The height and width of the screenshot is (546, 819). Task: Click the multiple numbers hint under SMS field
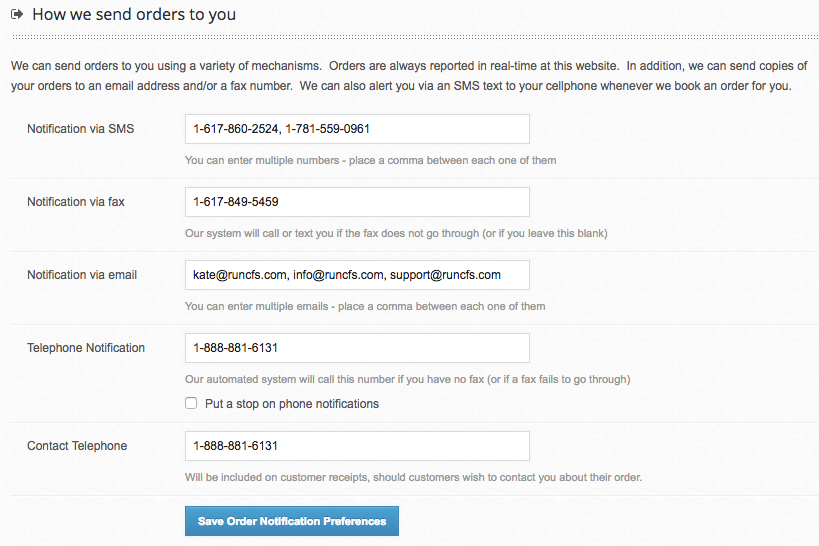(370, 160)
